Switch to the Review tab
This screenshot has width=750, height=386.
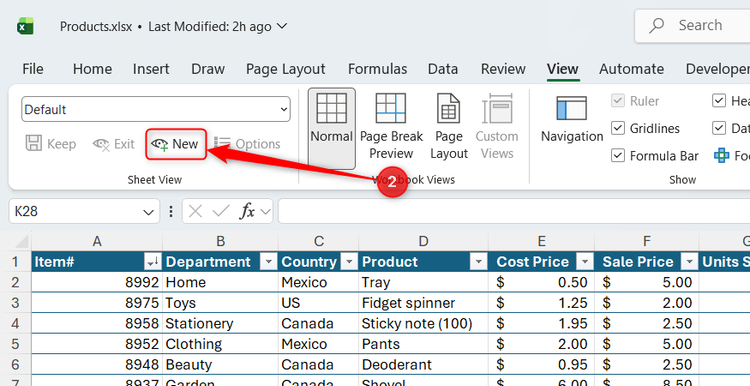click(x=503, y=69)
